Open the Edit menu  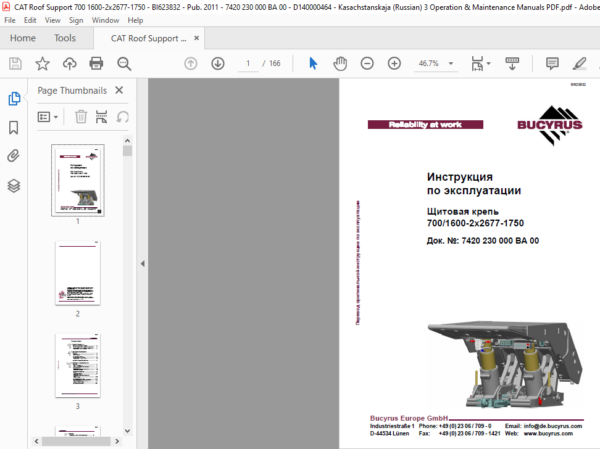pyautogui.click(x=30, y=20)
